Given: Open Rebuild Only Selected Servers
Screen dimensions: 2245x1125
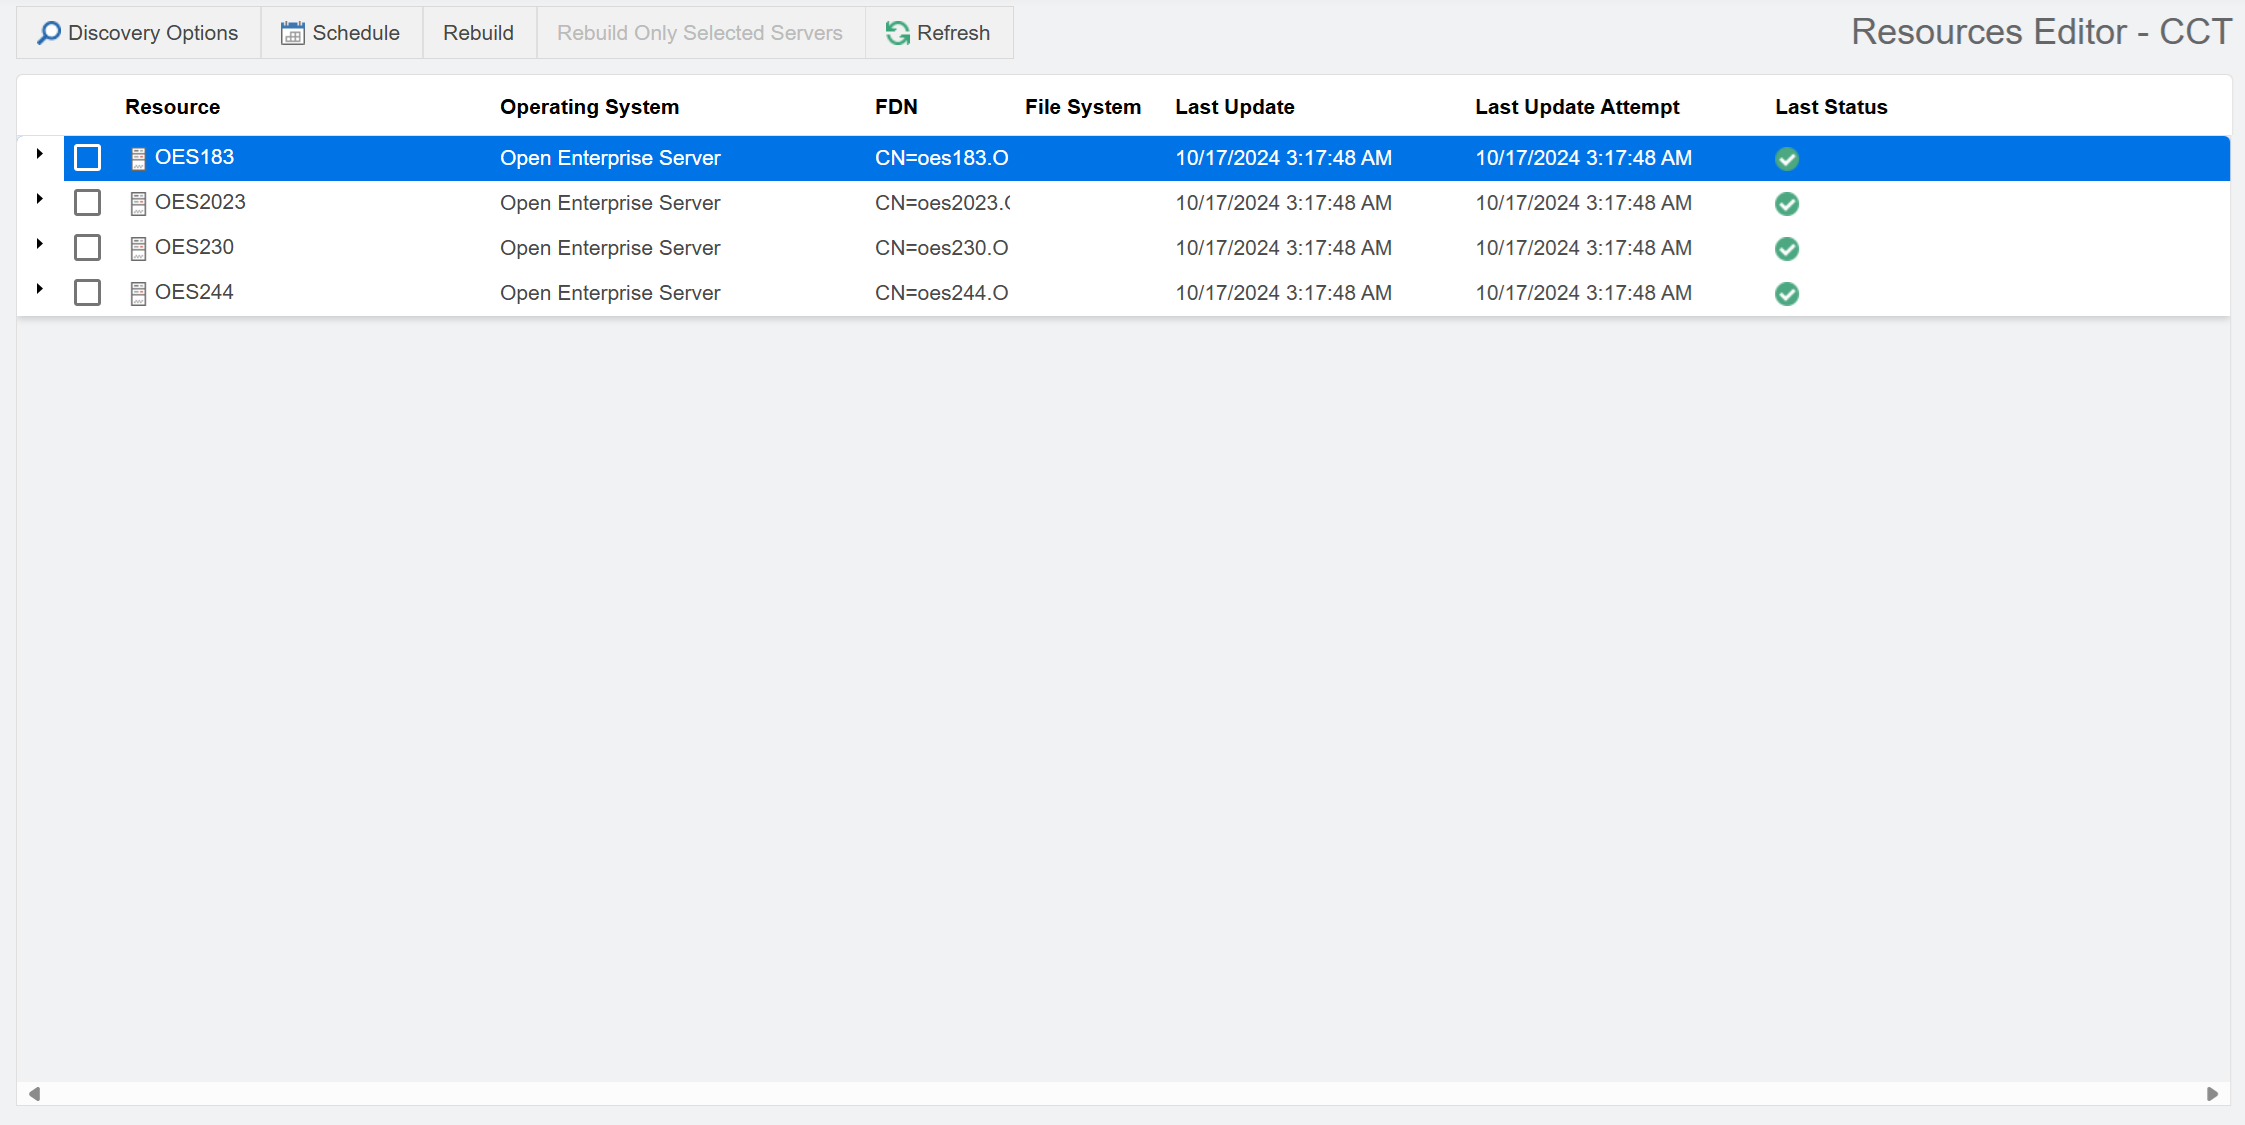Looking at the screenshot, I should (x=699, y=33).
